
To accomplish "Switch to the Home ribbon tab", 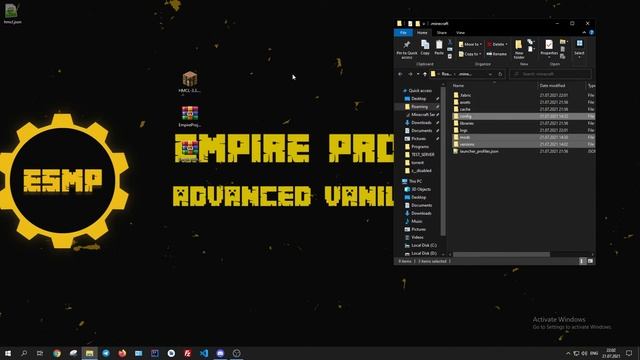I will 422,33.
